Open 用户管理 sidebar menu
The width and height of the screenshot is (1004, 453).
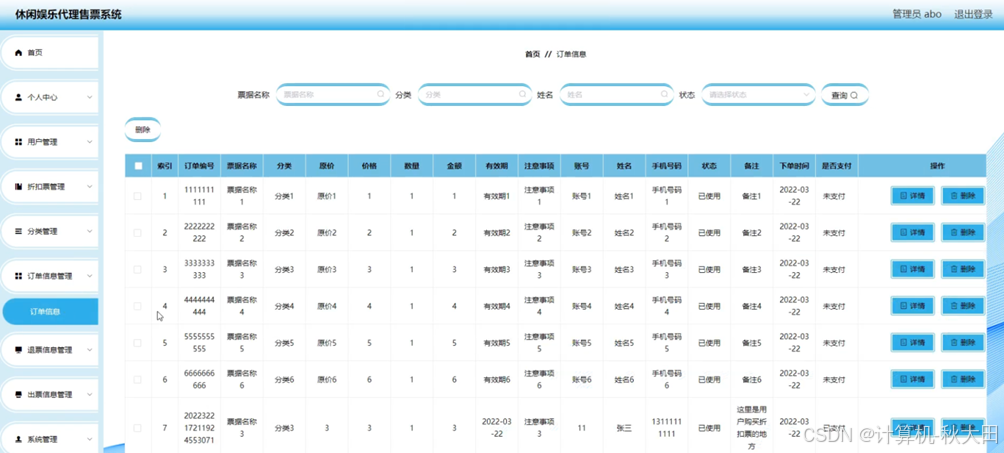click(x=51, y=142)
